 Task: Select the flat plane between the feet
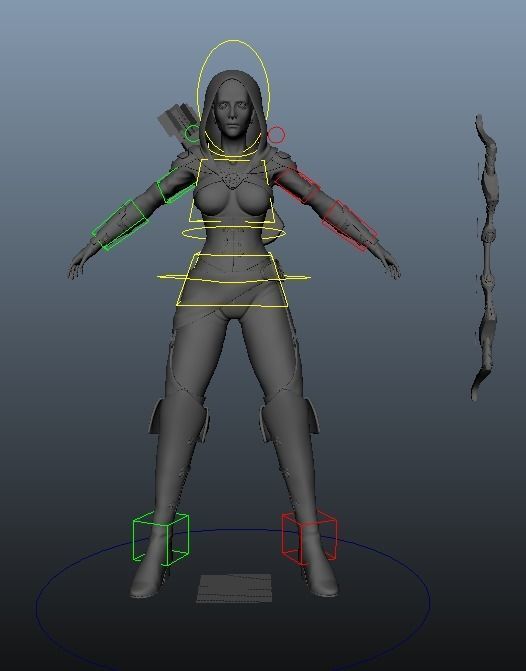coord(234,588)
